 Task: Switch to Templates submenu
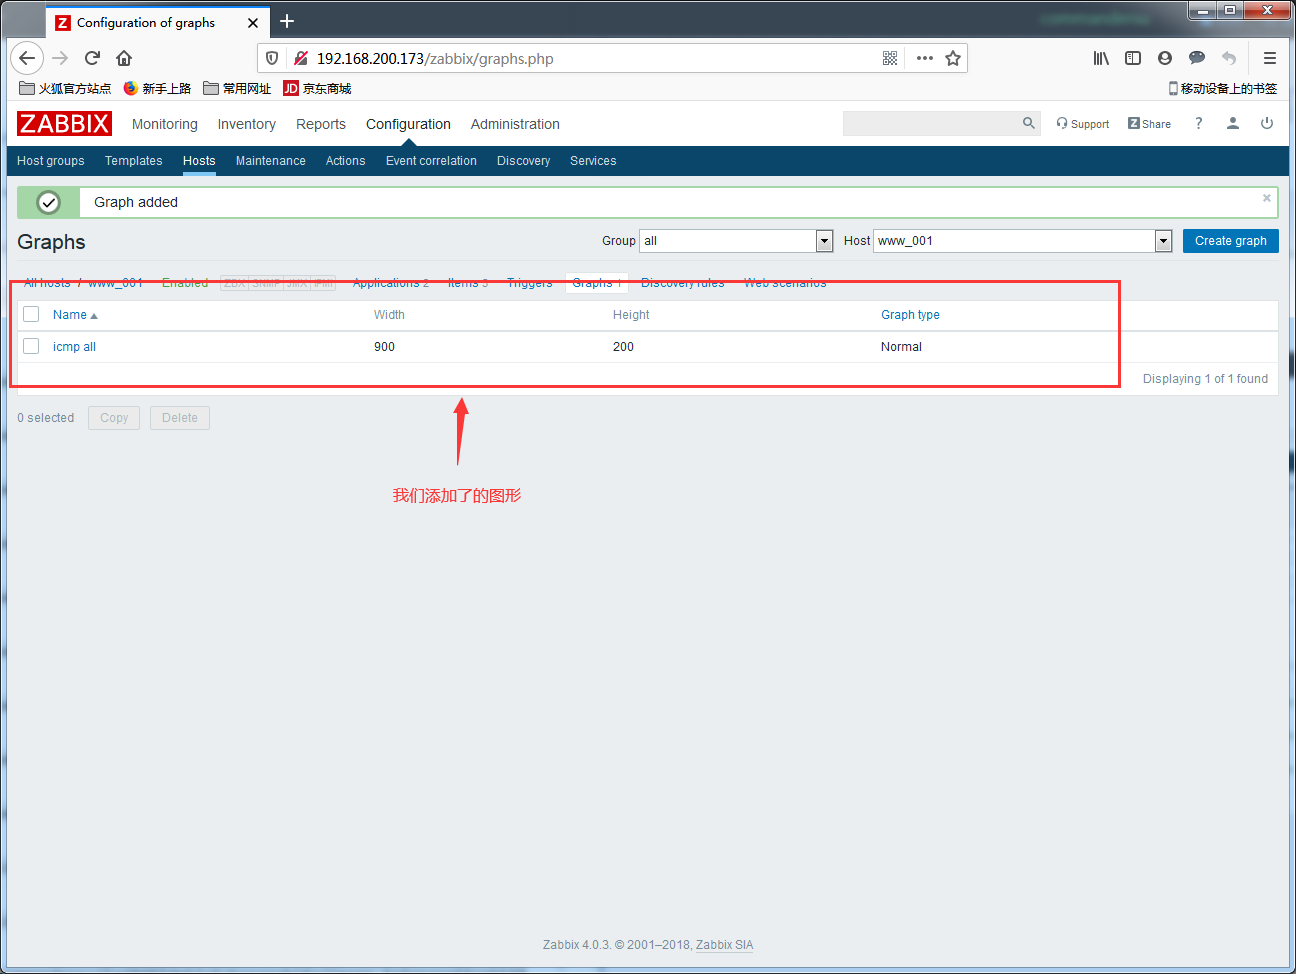pos(134,161)
